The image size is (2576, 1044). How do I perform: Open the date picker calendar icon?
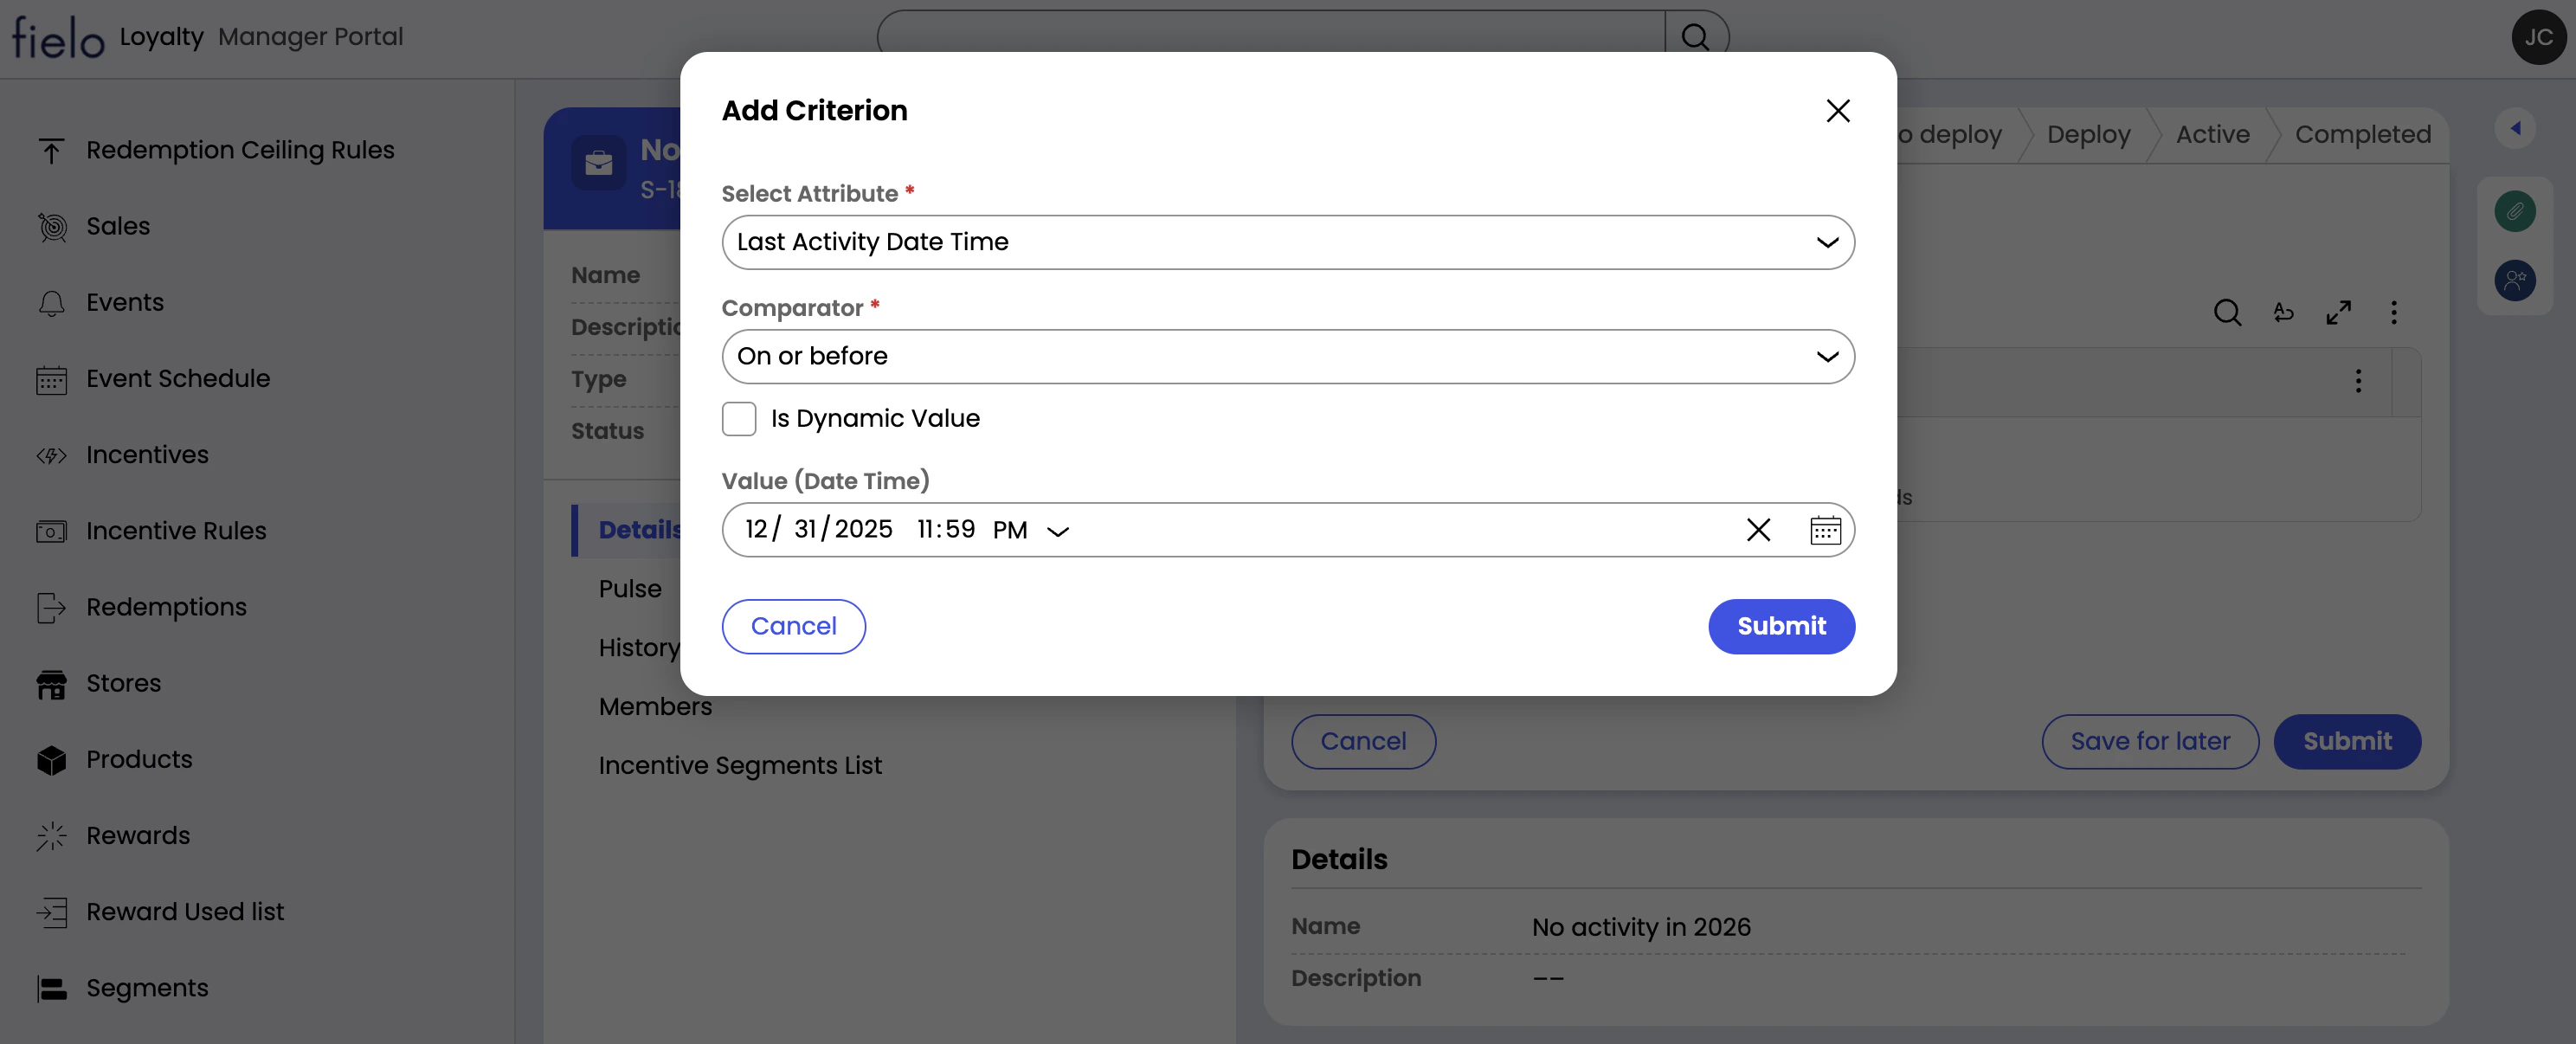[1826, 529]
